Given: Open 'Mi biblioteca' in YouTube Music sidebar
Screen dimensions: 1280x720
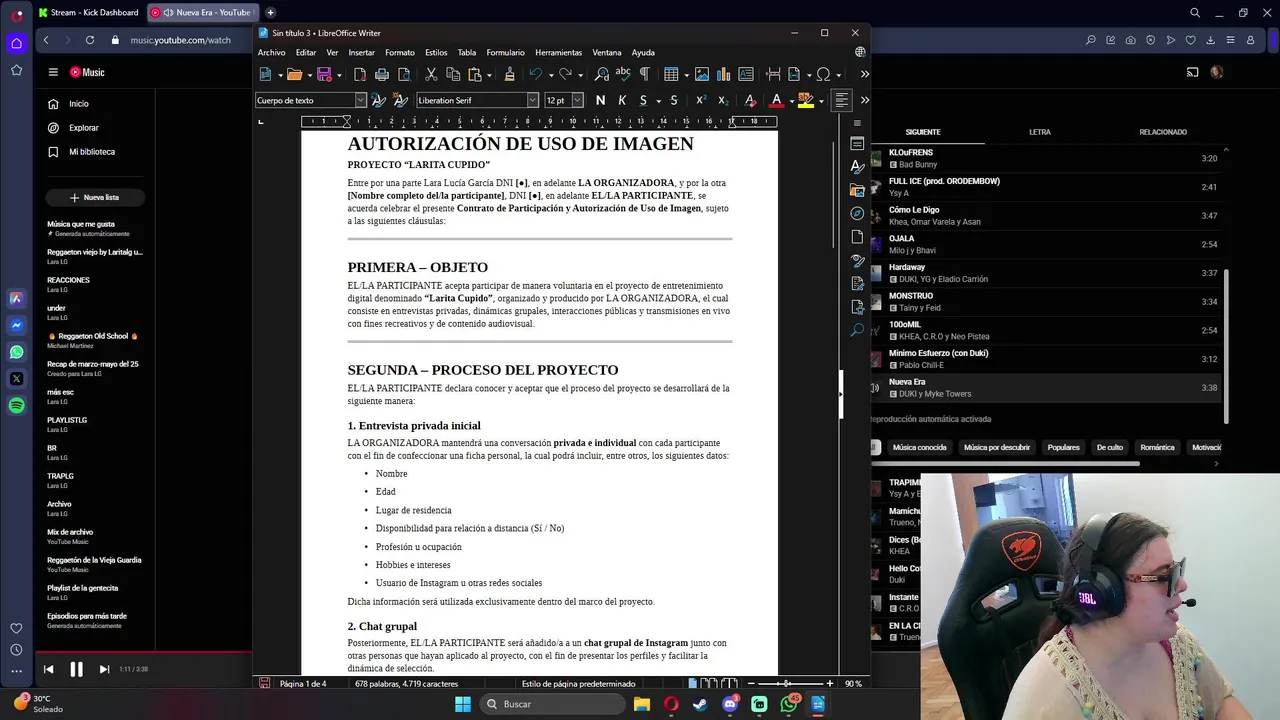Looking at the screenshot, I should pos(92,152).
